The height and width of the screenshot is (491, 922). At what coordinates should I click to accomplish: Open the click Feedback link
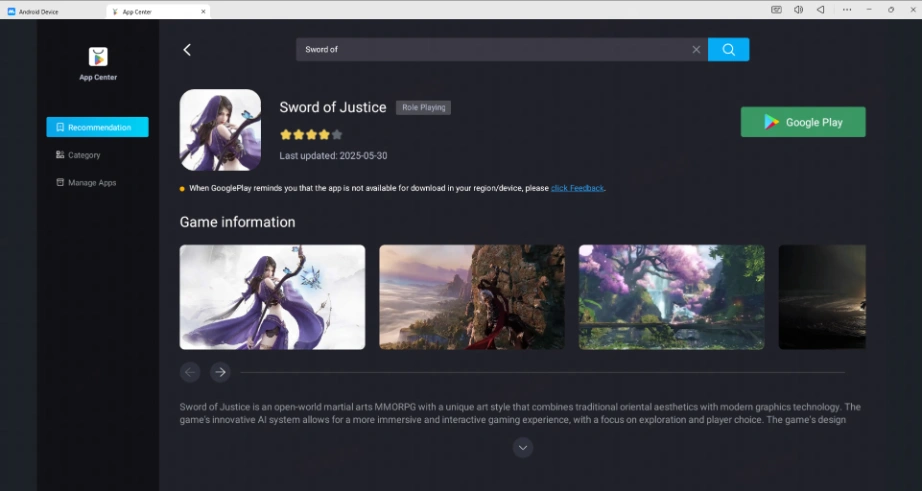577,188
